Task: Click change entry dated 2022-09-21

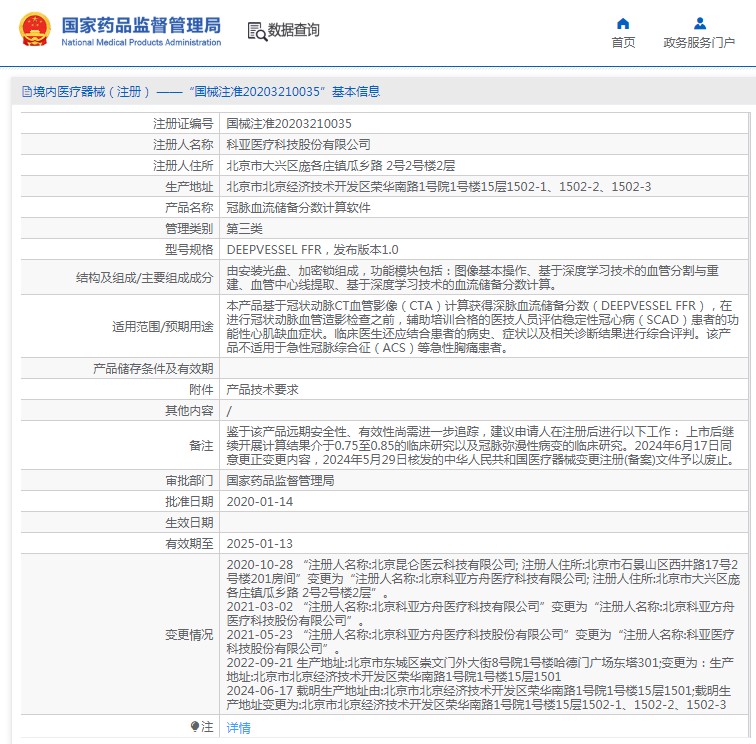Action: [x=480, y=670]
